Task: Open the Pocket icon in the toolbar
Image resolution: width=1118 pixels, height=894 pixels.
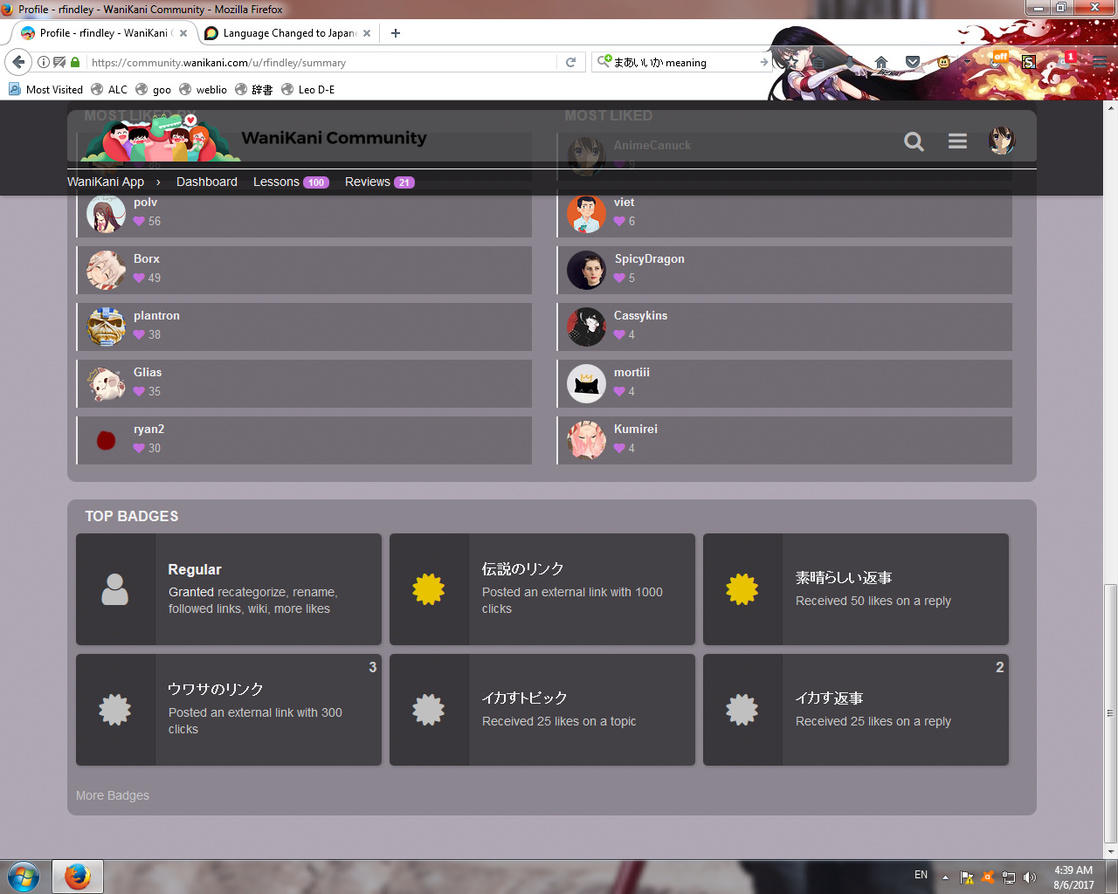Action: (913, 62)
